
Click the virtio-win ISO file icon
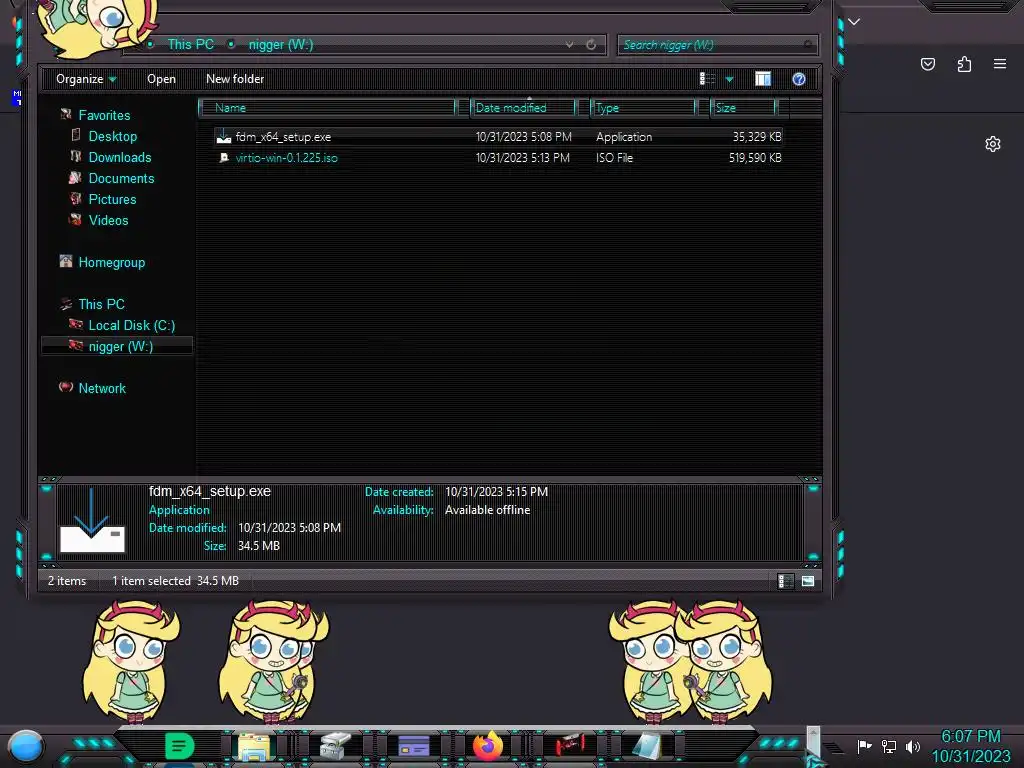point(224,157)
